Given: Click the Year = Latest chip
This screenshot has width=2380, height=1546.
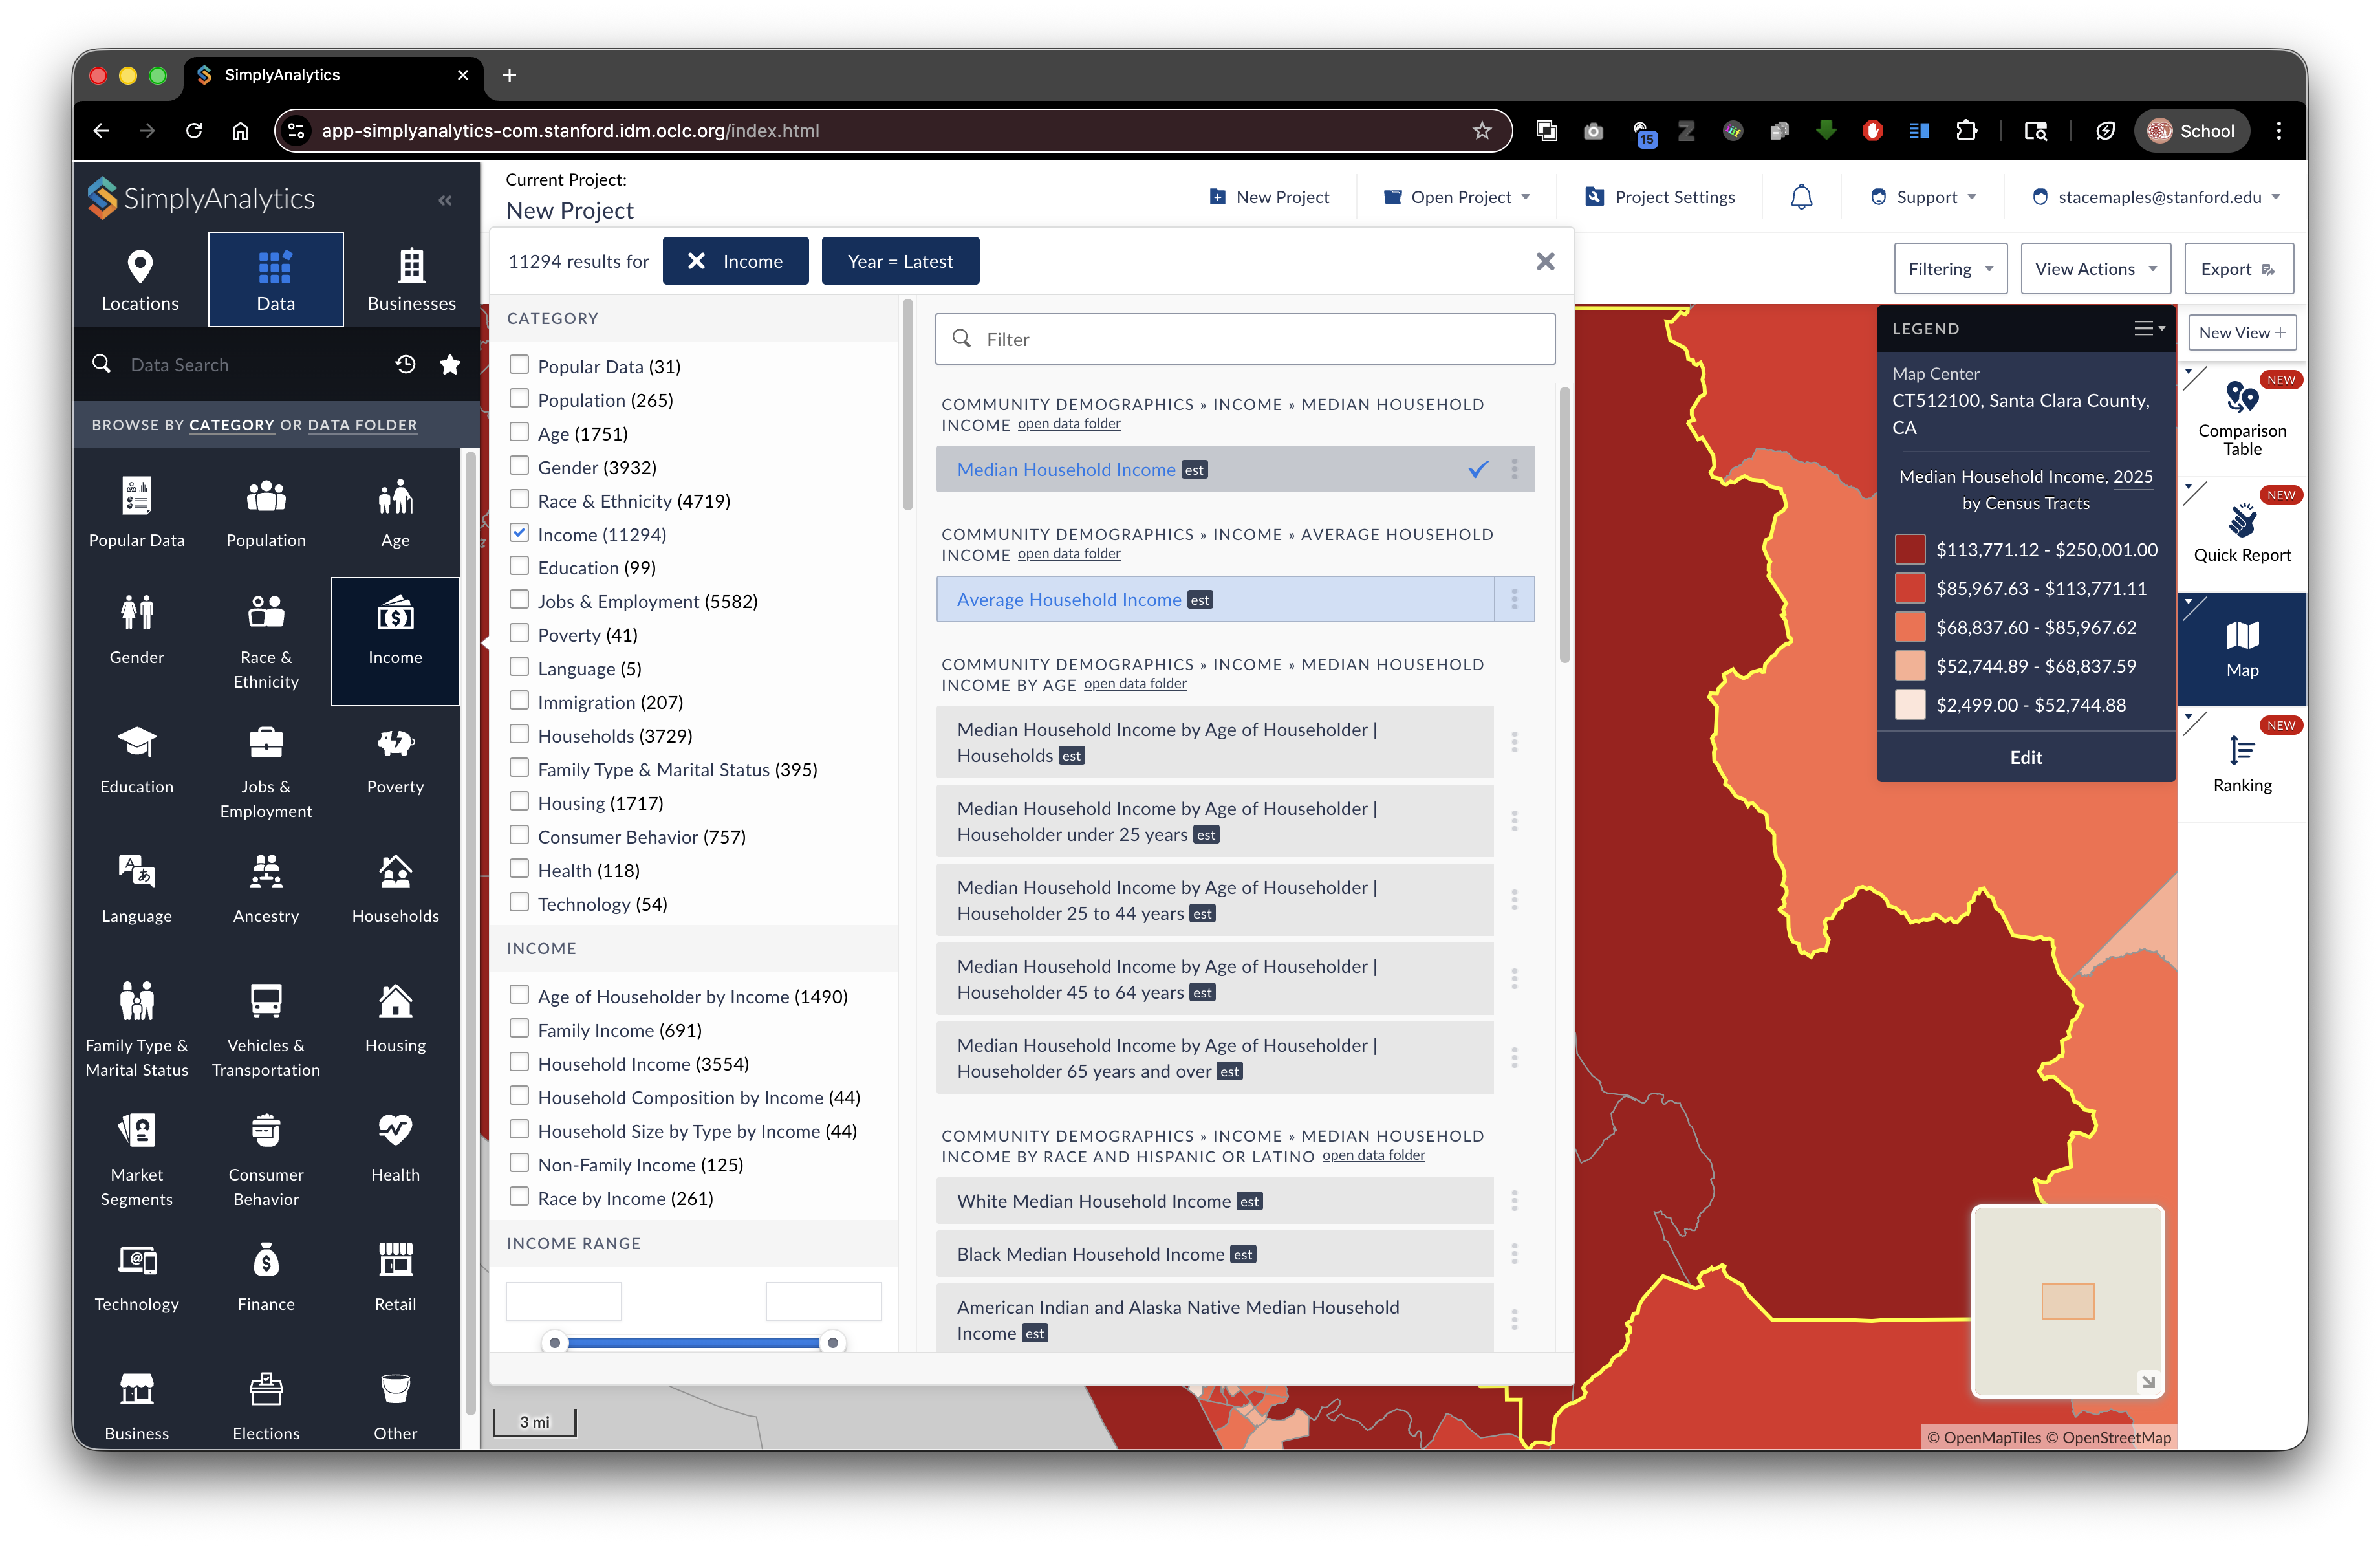Looking at the screenshot, I should (x=900, y=261).
